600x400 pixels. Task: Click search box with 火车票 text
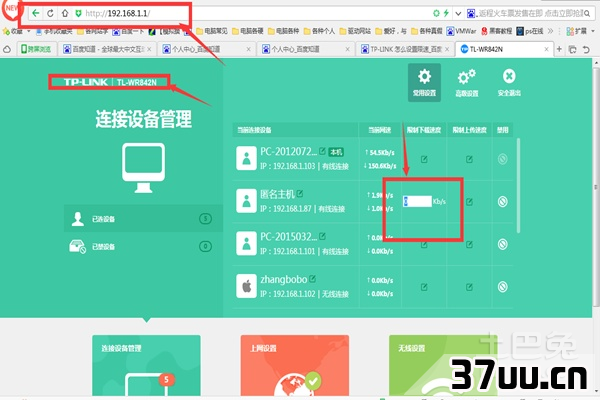(530, 13)
